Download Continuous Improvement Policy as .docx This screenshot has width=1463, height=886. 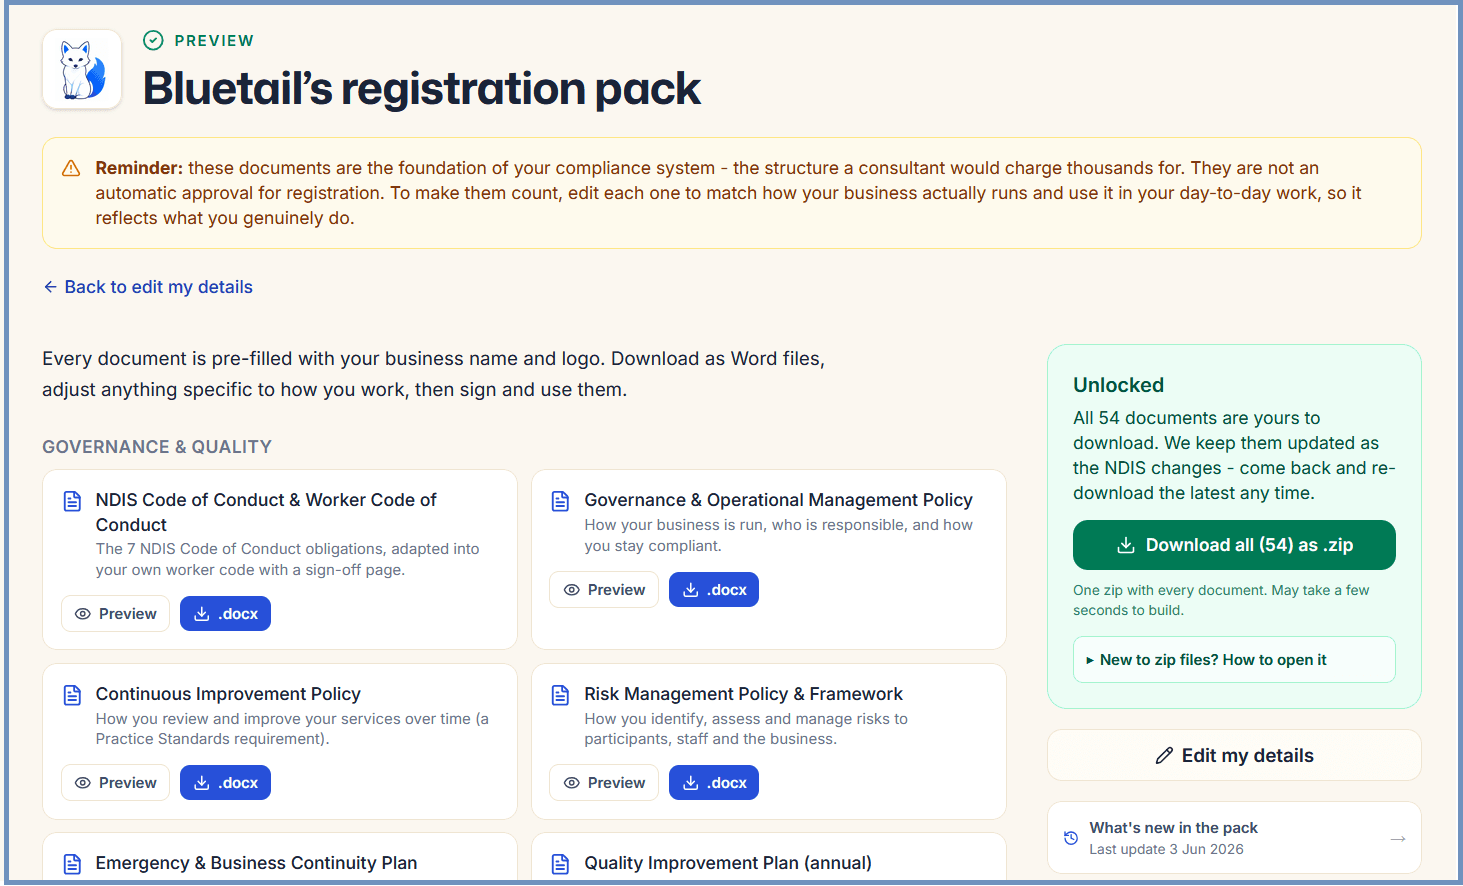coord(225,783)
